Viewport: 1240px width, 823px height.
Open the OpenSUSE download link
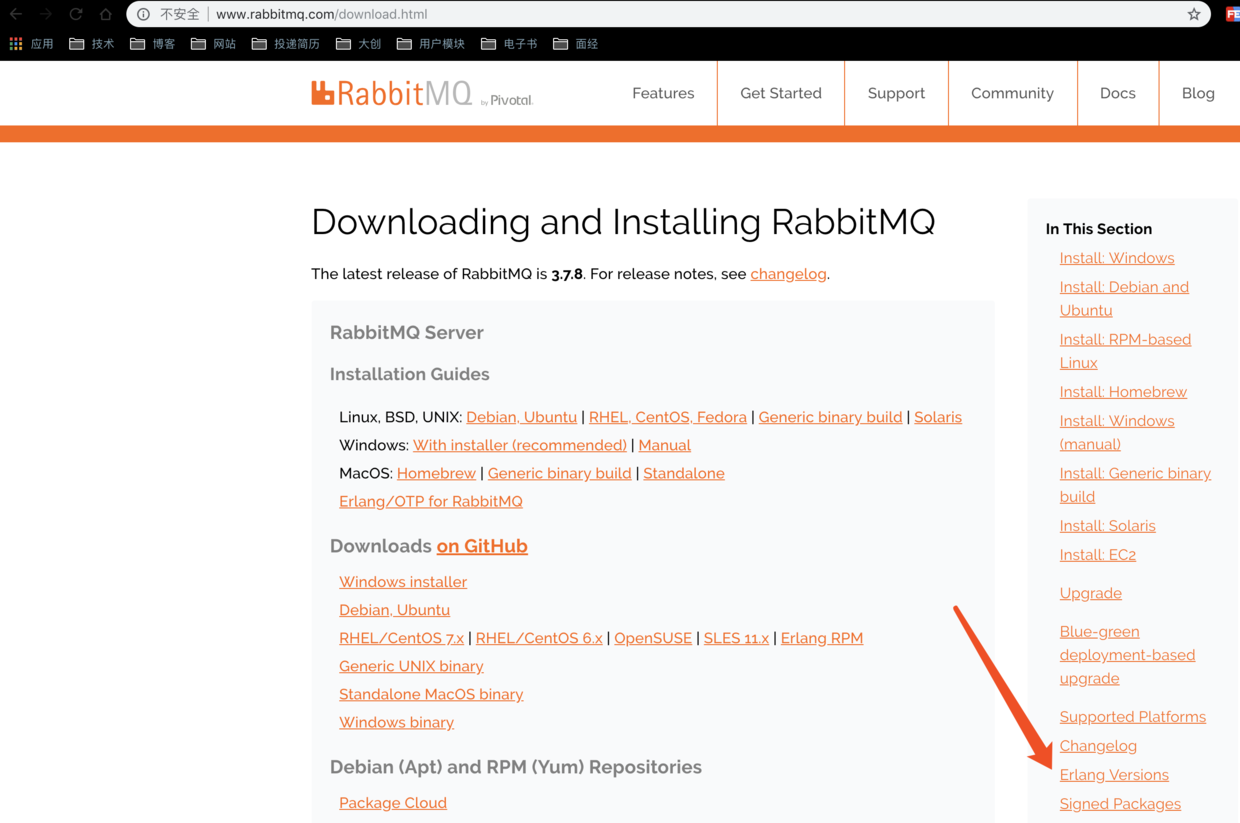(x=653, y=638)
